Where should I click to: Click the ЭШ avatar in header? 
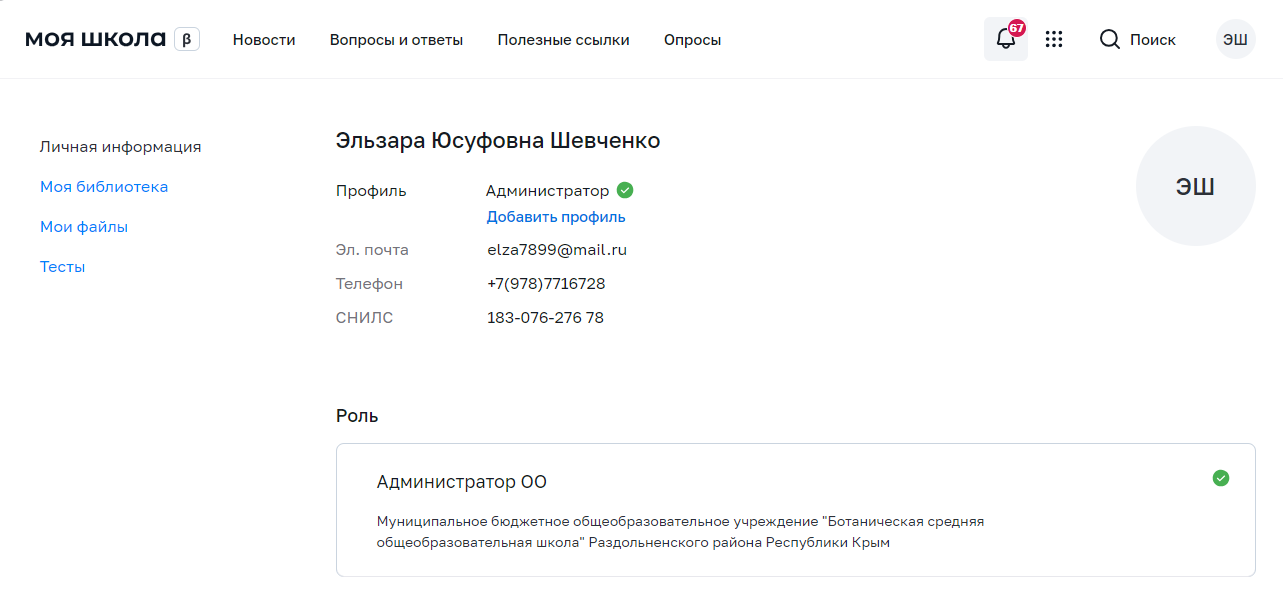1235,40
